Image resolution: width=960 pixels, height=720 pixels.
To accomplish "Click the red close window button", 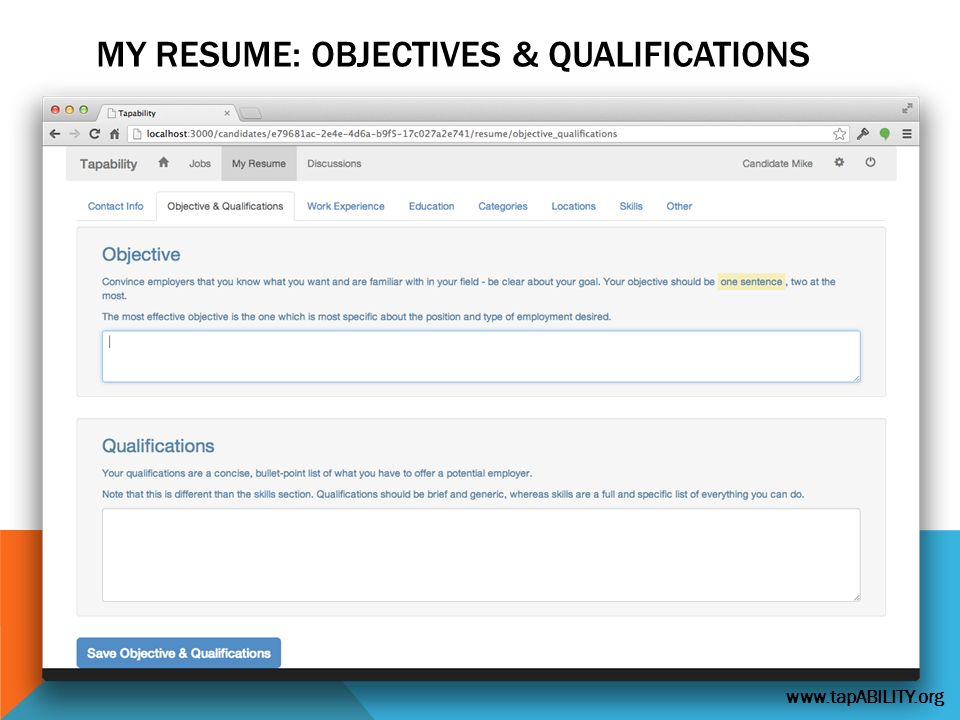I will pyautogui.click(x=55, y=110).
